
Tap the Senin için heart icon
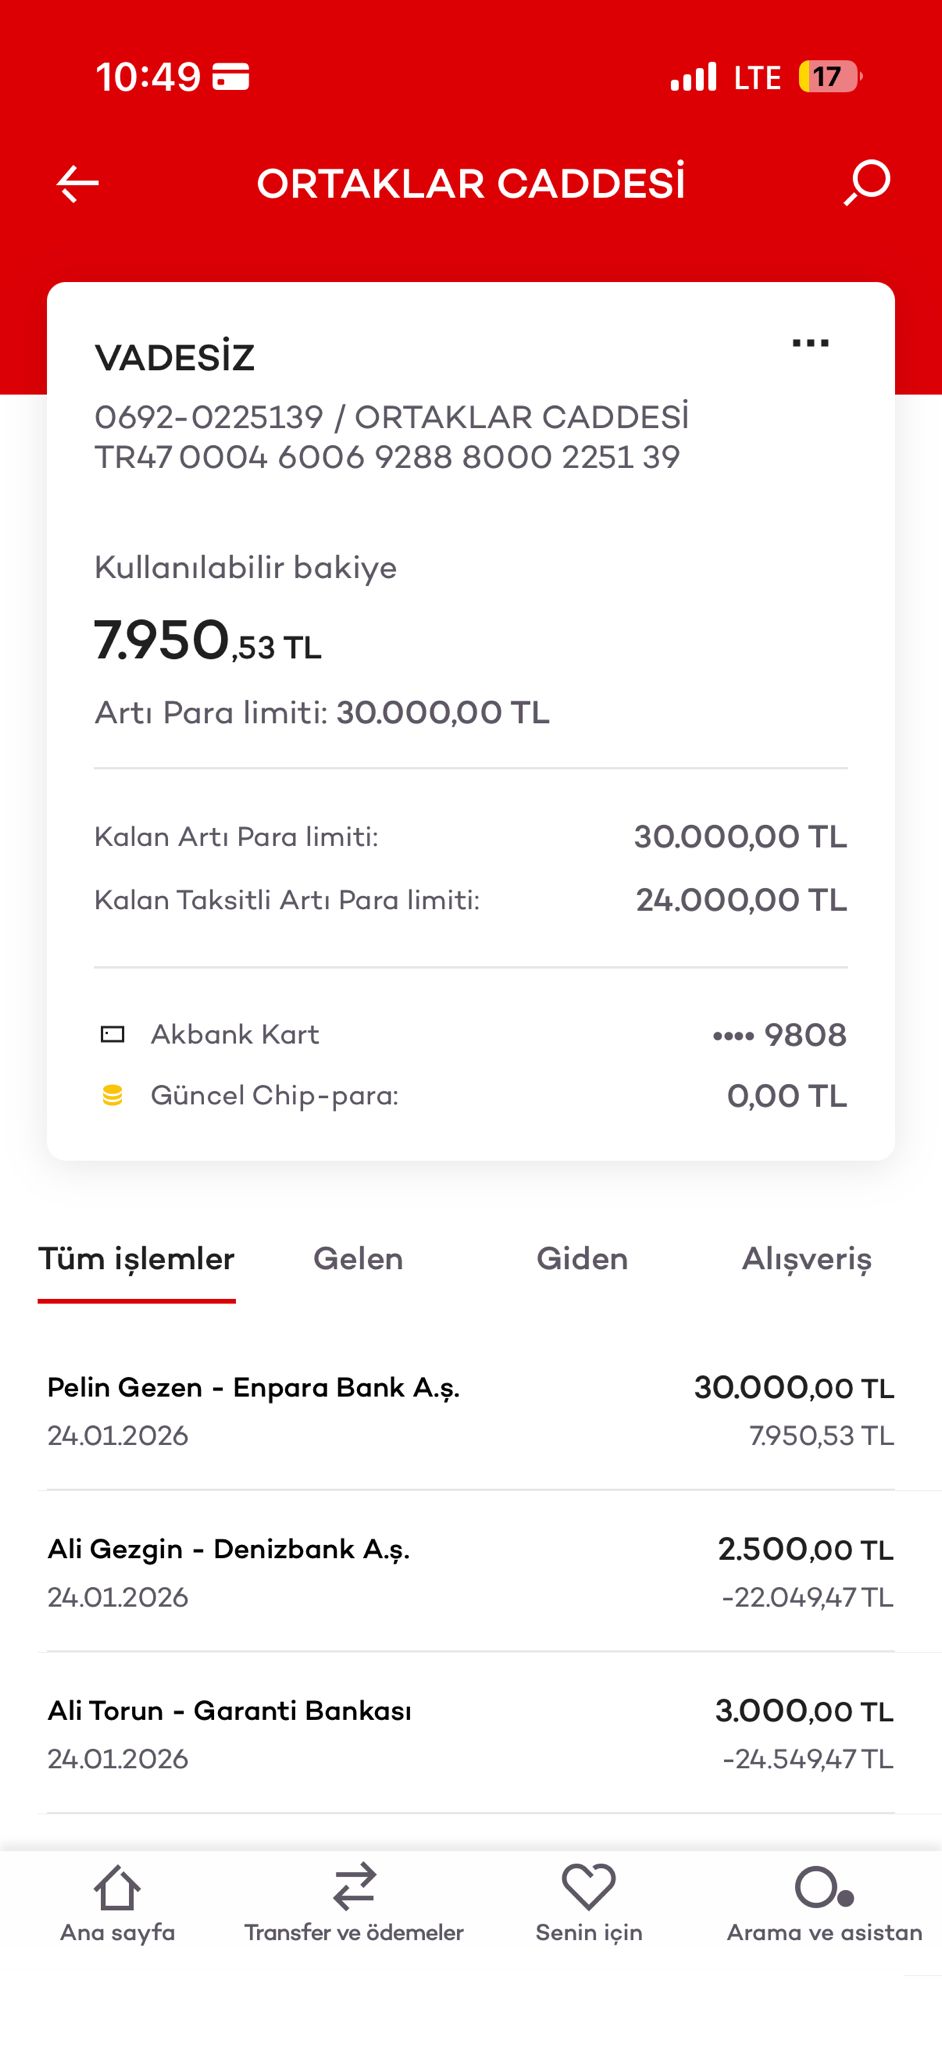point(589,1887)
